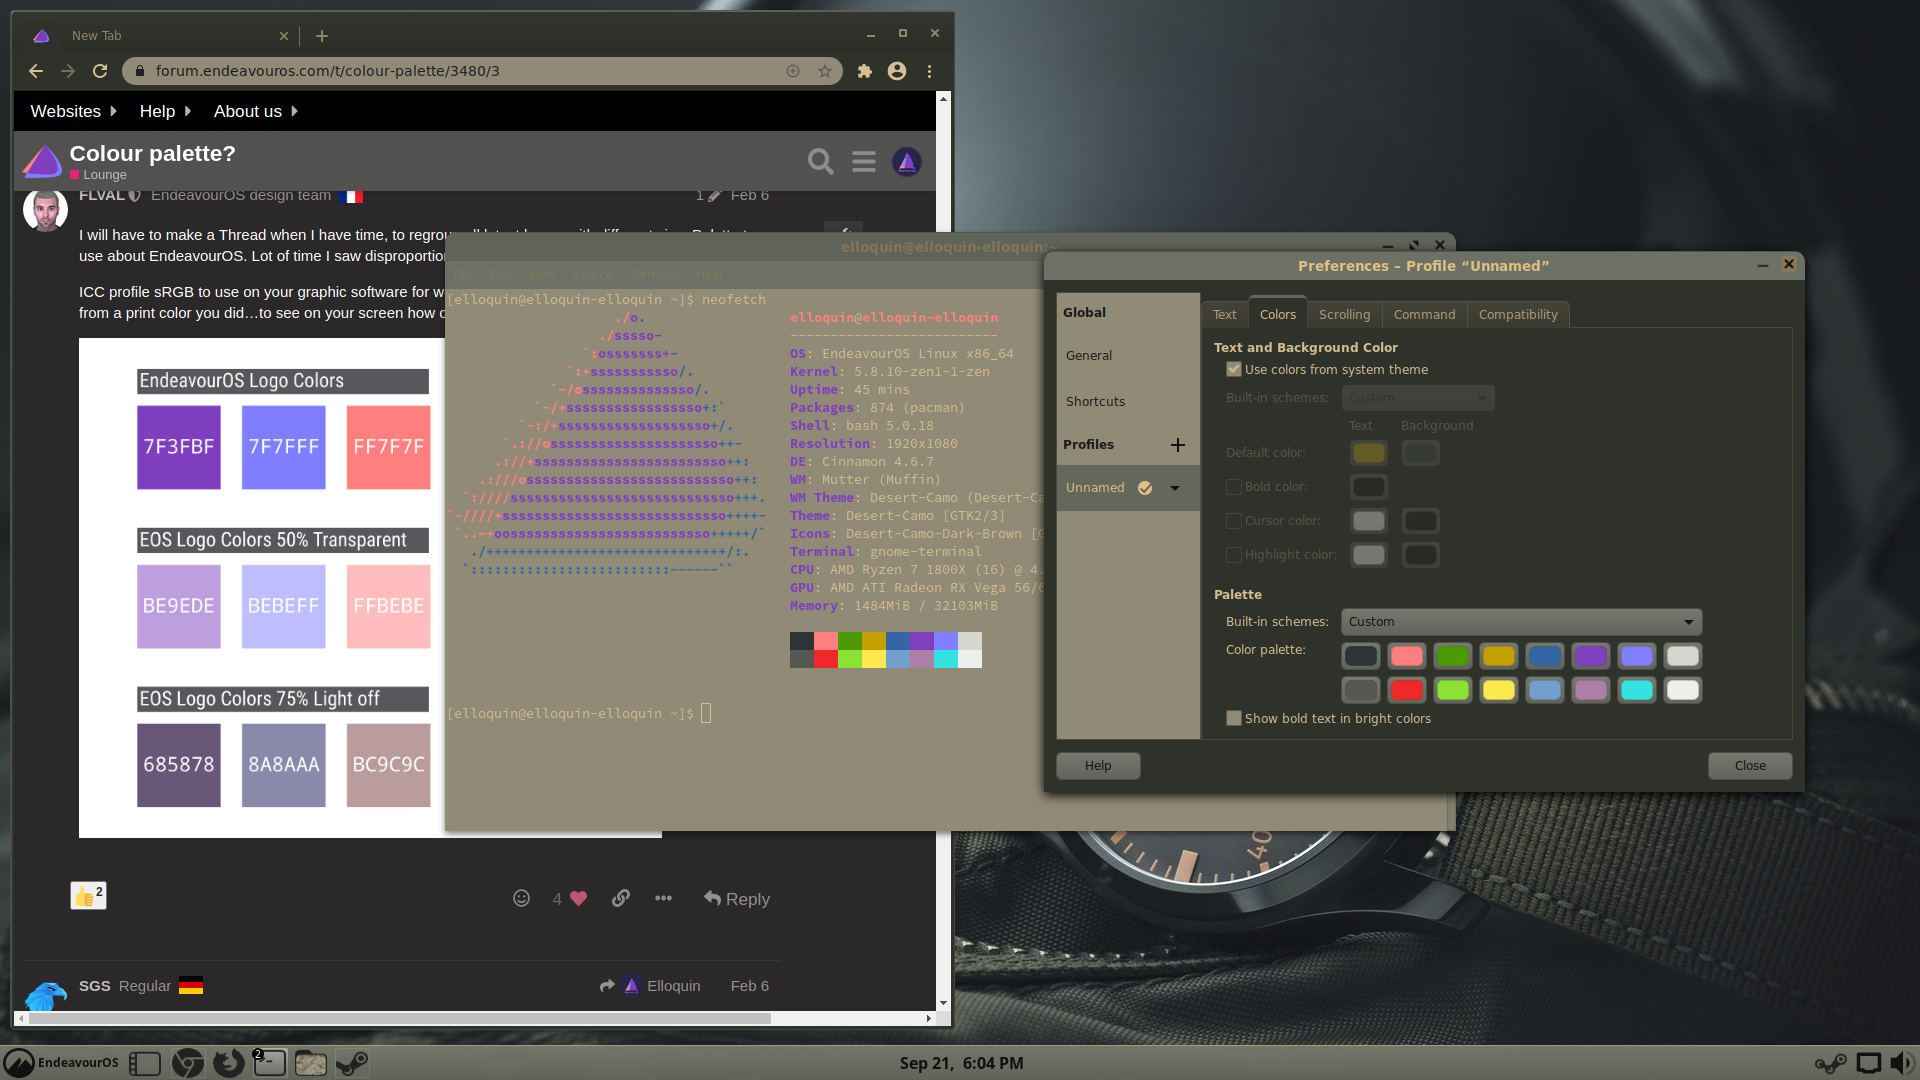Open the forum hamburger menu
1920x1080 pixels.
point(863,161)
